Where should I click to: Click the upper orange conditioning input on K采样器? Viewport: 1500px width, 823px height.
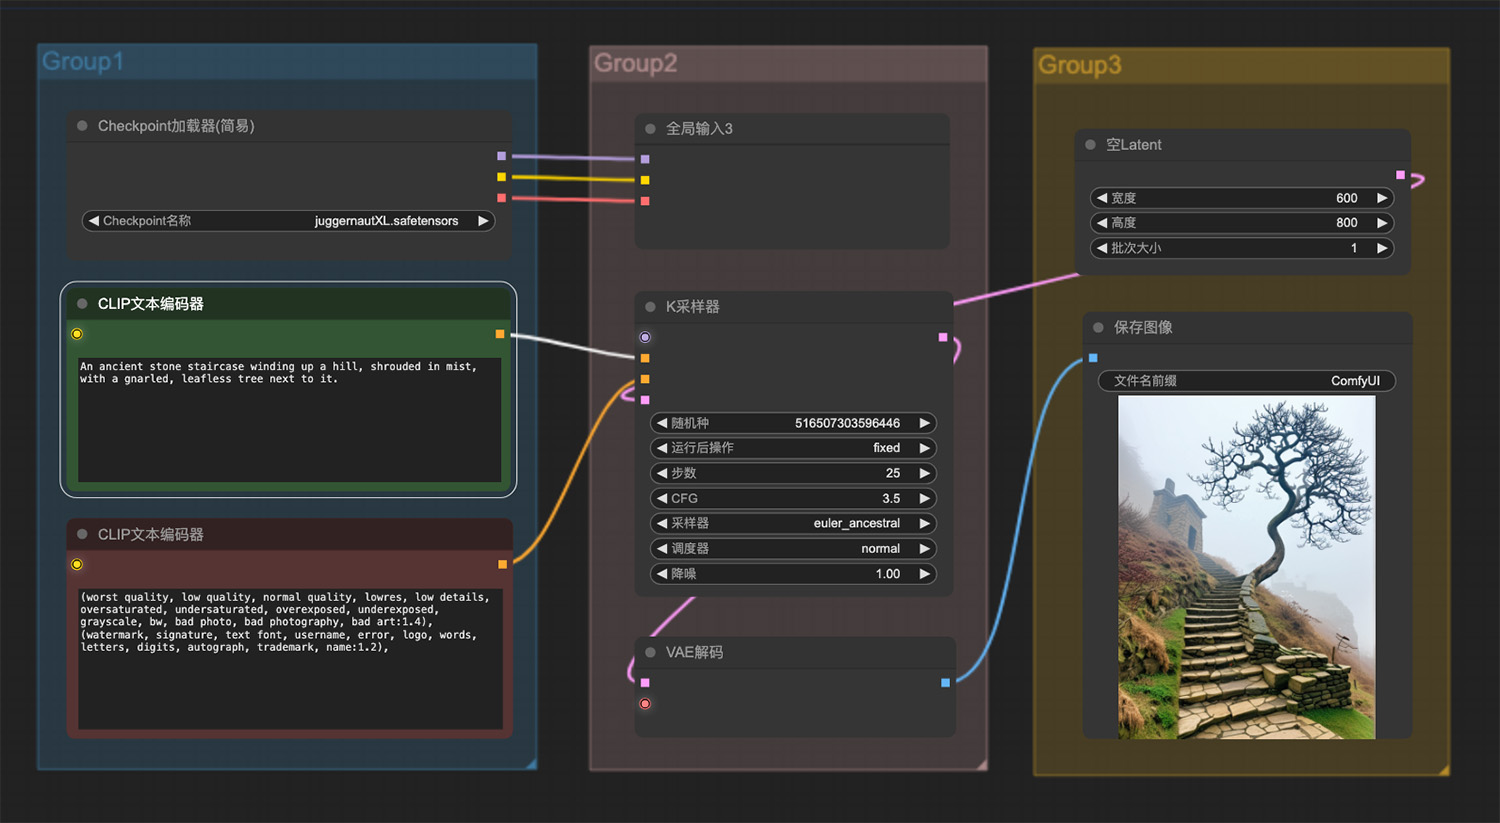click(645, 358)
